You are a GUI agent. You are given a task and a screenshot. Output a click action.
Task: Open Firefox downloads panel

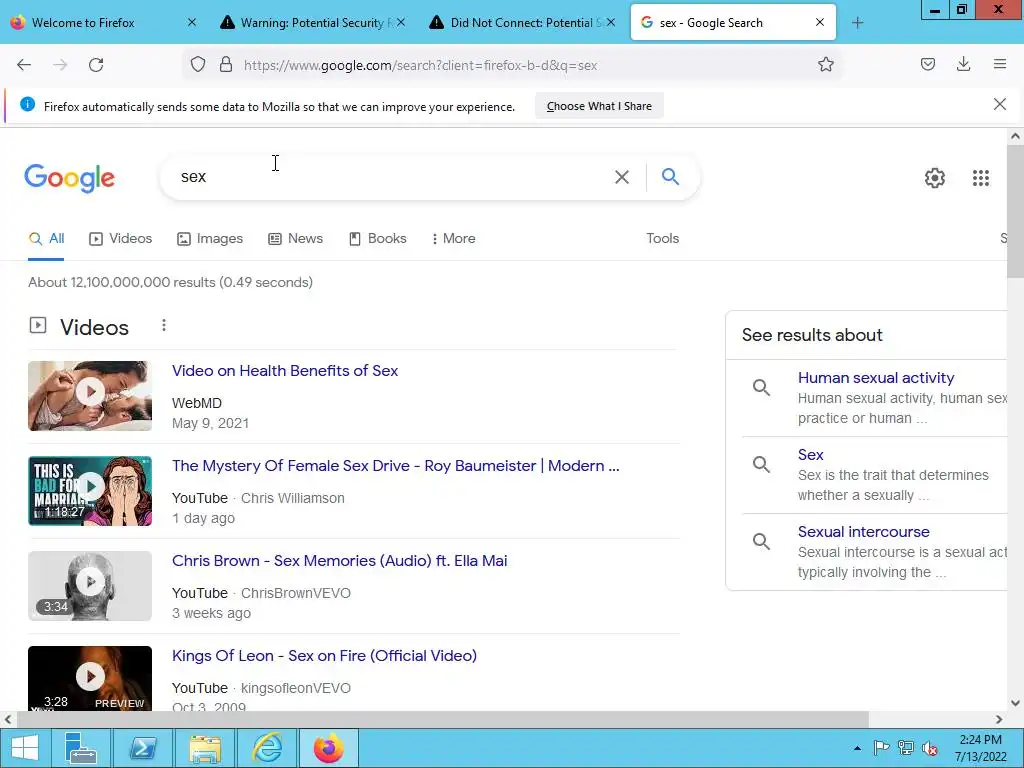click(x=963, y=64)
